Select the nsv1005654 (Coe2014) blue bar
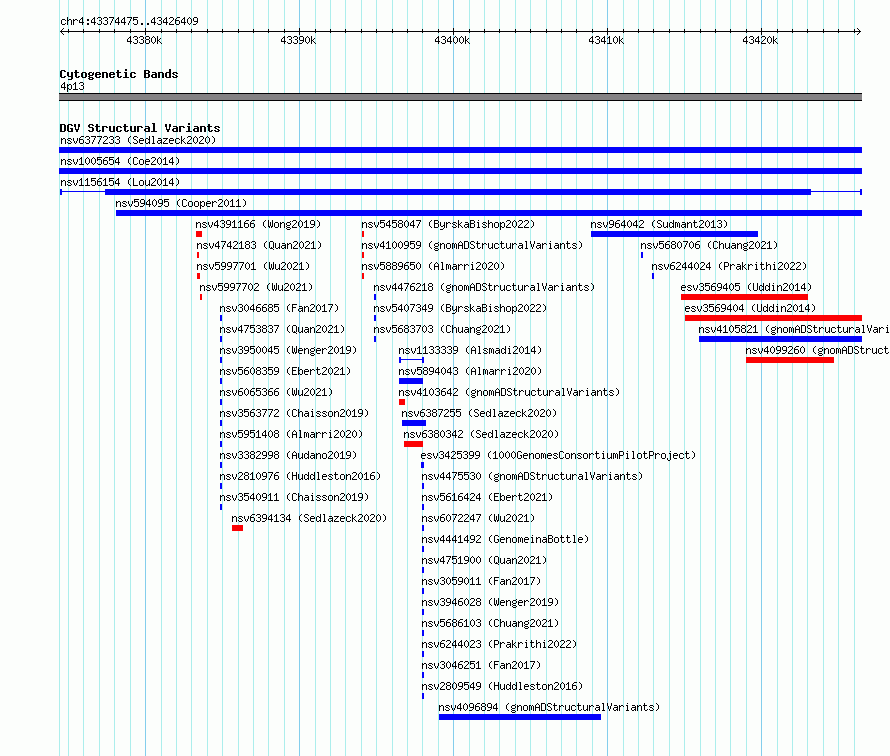Viewport: 890px width, 756px height. tap(460, 171)
